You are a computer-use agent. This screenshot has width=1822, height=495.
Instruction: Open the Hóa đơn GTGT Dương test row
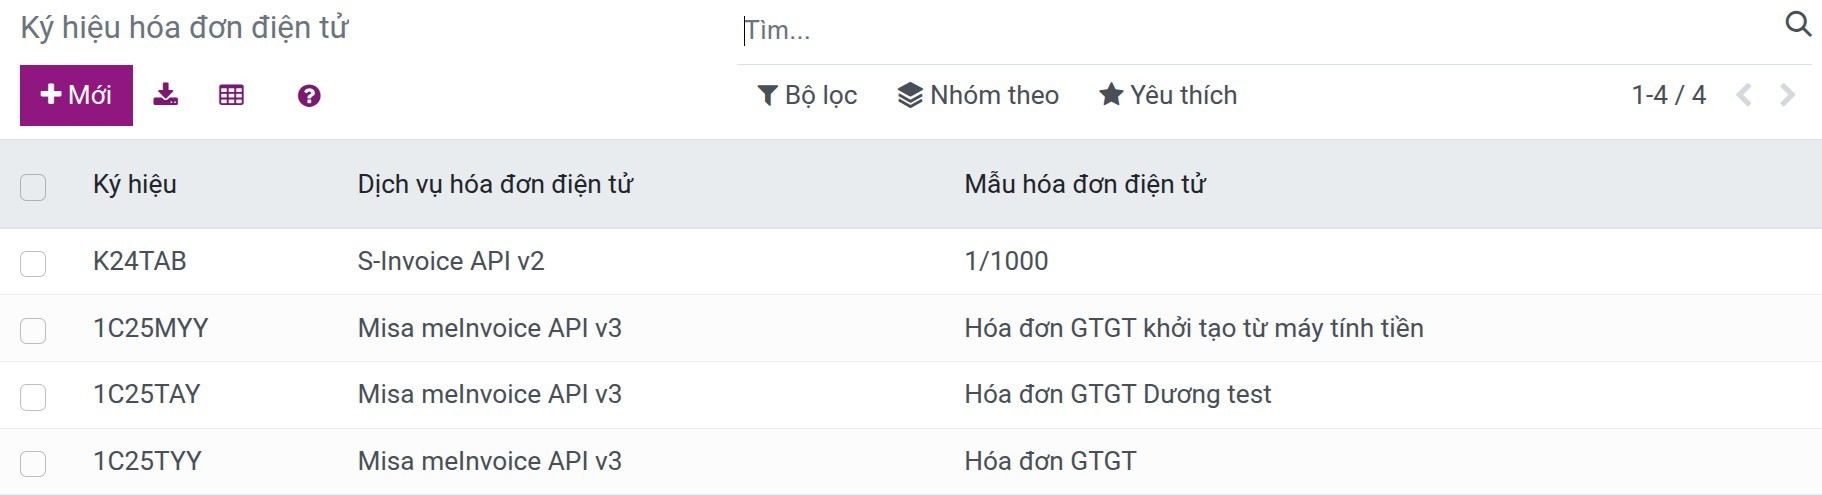[1117, 394]
